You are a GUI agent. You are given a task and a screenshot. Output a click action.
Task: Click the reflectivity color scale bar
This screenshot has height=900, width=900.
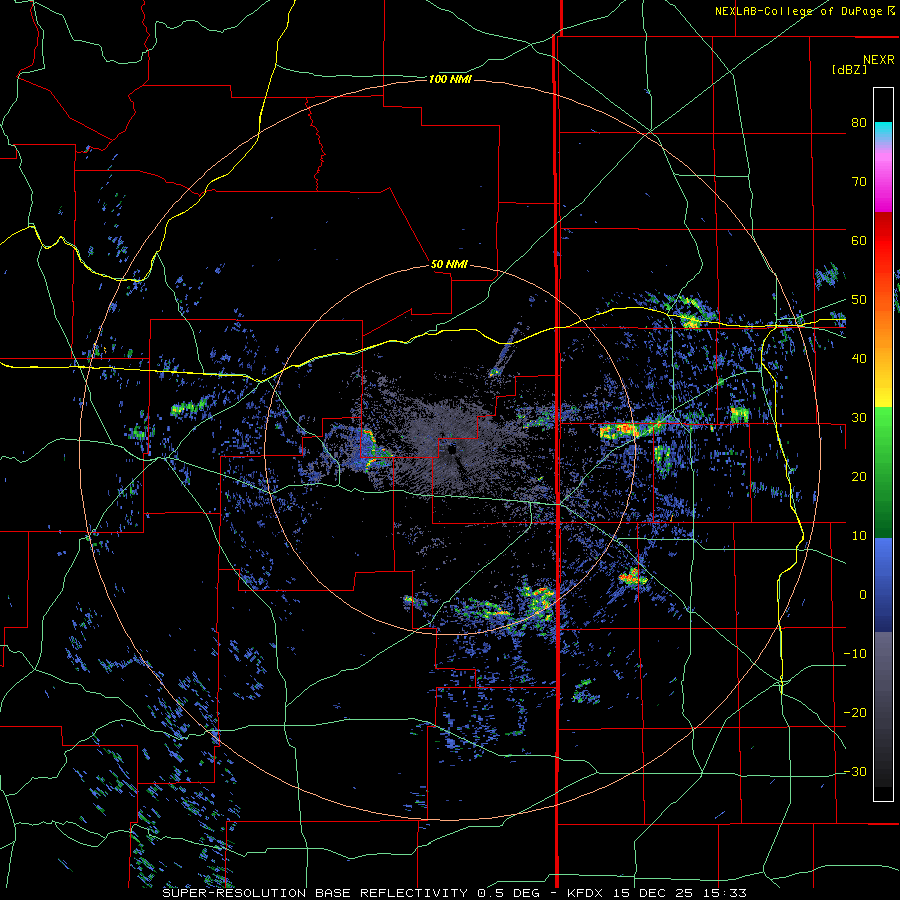883,444
